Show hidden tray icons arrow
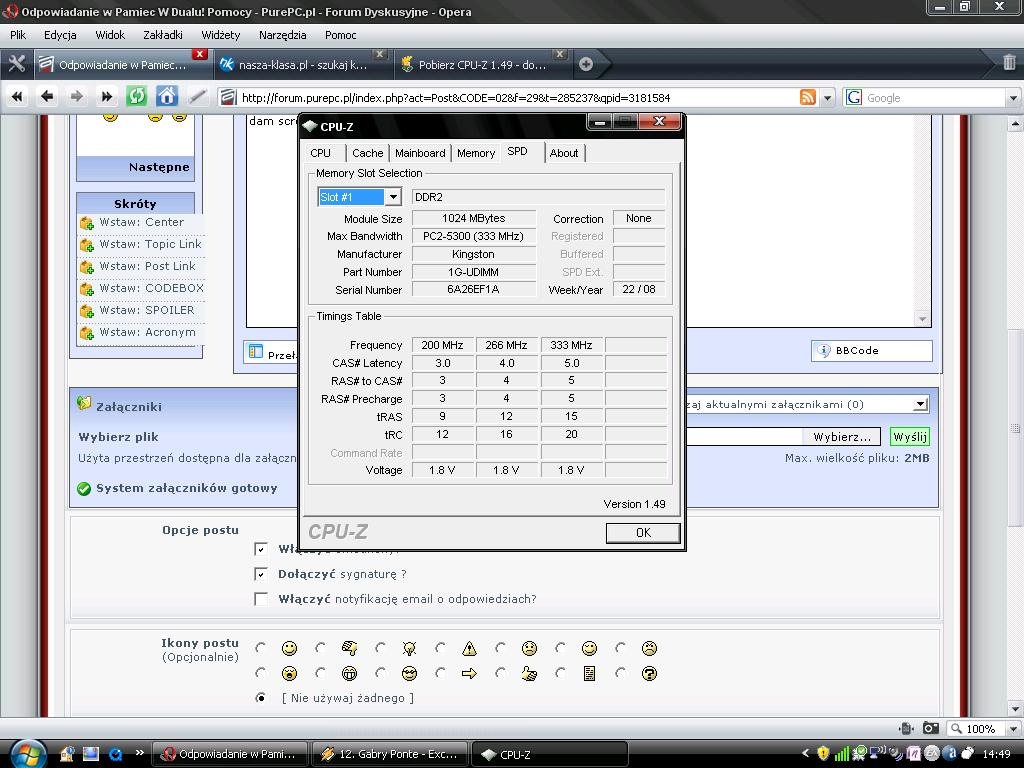Screen dimensions: 1024x768 pos(805,754)
